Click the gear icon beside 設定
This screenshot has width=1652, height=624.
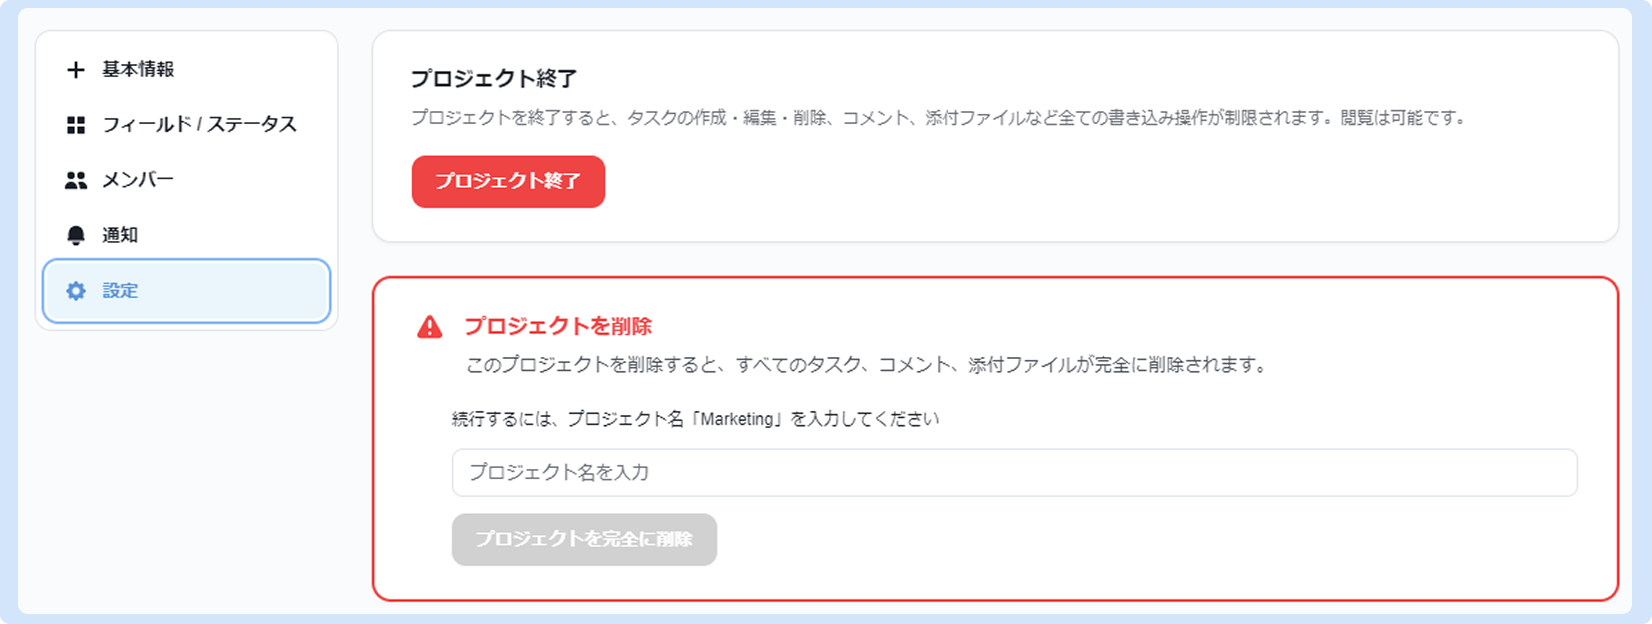click(76, 291)
